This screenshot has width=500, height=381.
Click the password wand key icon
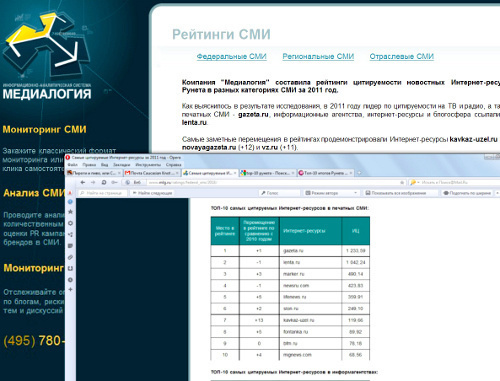pos(114,182)
